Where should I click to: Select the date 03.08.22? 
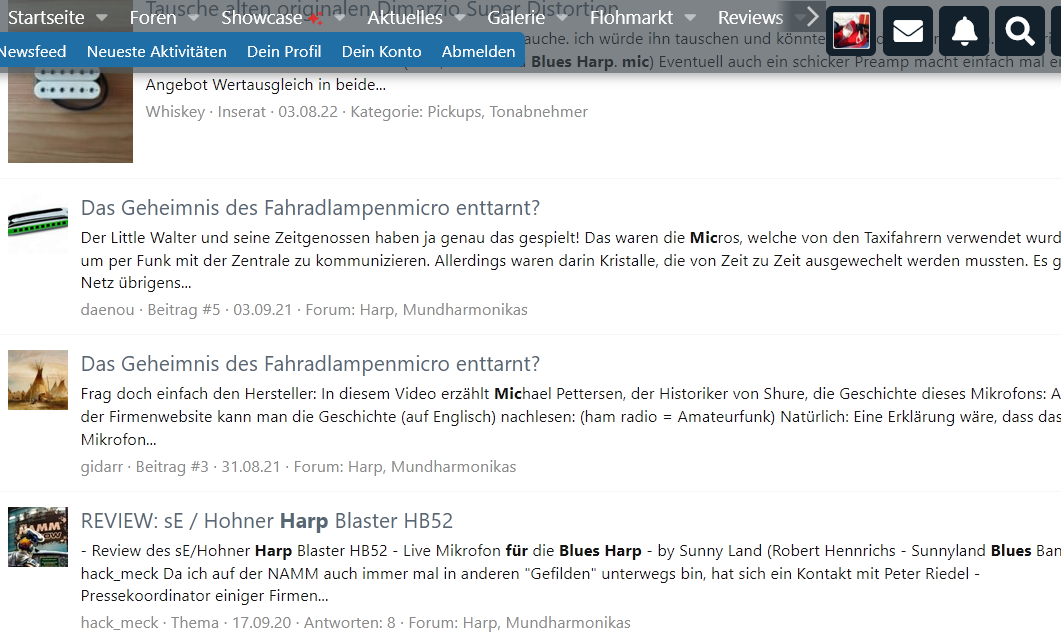[308, 112]
